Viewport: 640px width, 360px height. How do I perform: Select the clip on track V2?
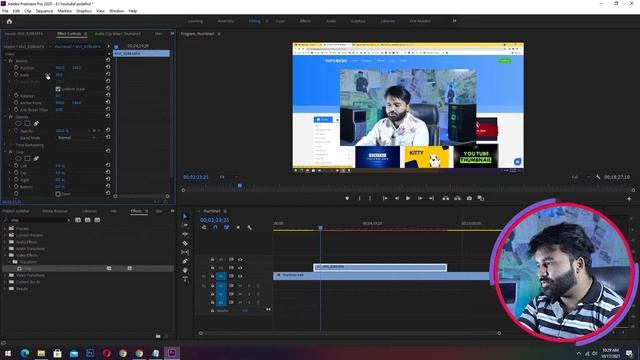tap(380, 267)
